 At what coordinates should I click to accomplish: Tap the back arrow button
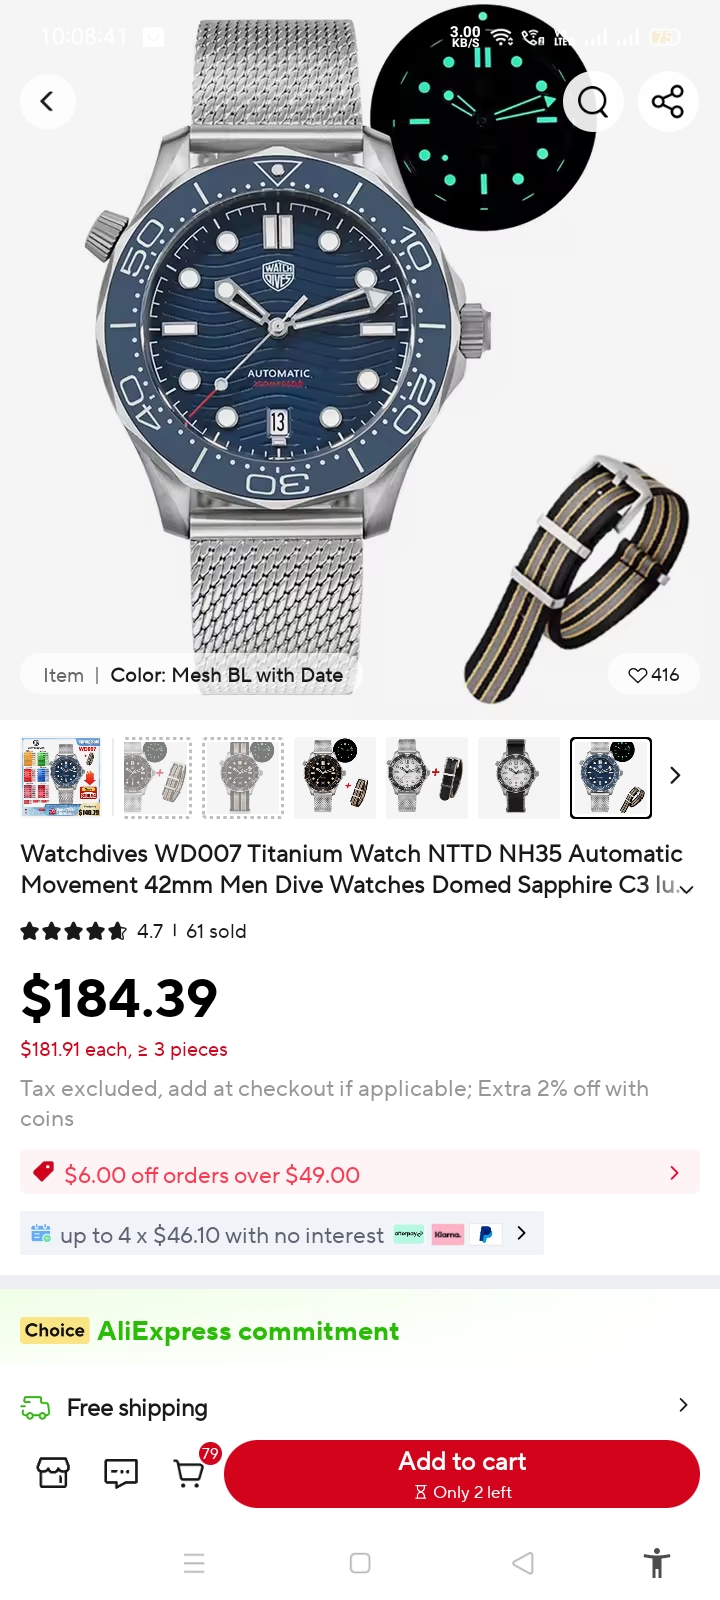coord(47,101)
